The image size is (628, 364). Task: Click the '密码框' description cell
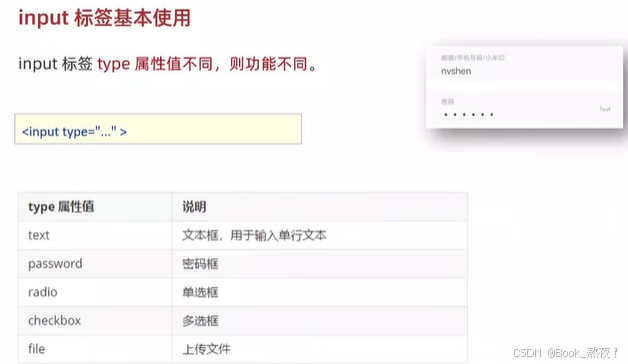[x=320, y=264]
